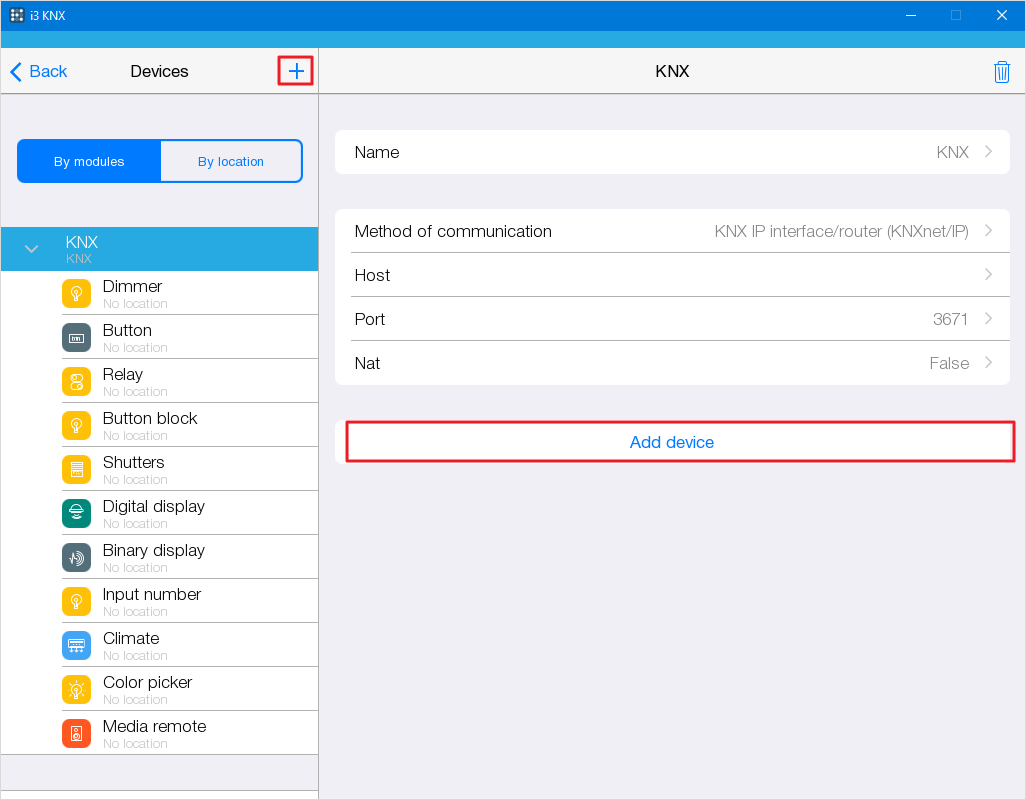Open the Nat False setting
This screenshot has width=1026, height=800.
click(672, 363)
